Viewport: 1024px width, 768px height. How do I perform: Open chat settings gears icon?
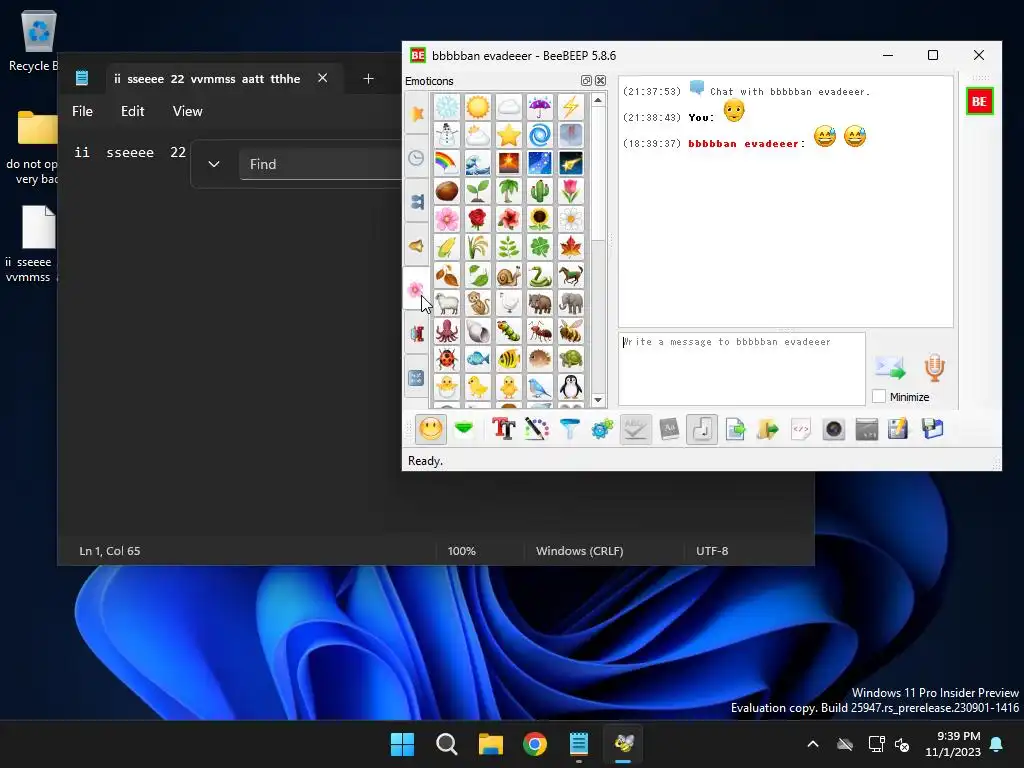click(602, 429)
